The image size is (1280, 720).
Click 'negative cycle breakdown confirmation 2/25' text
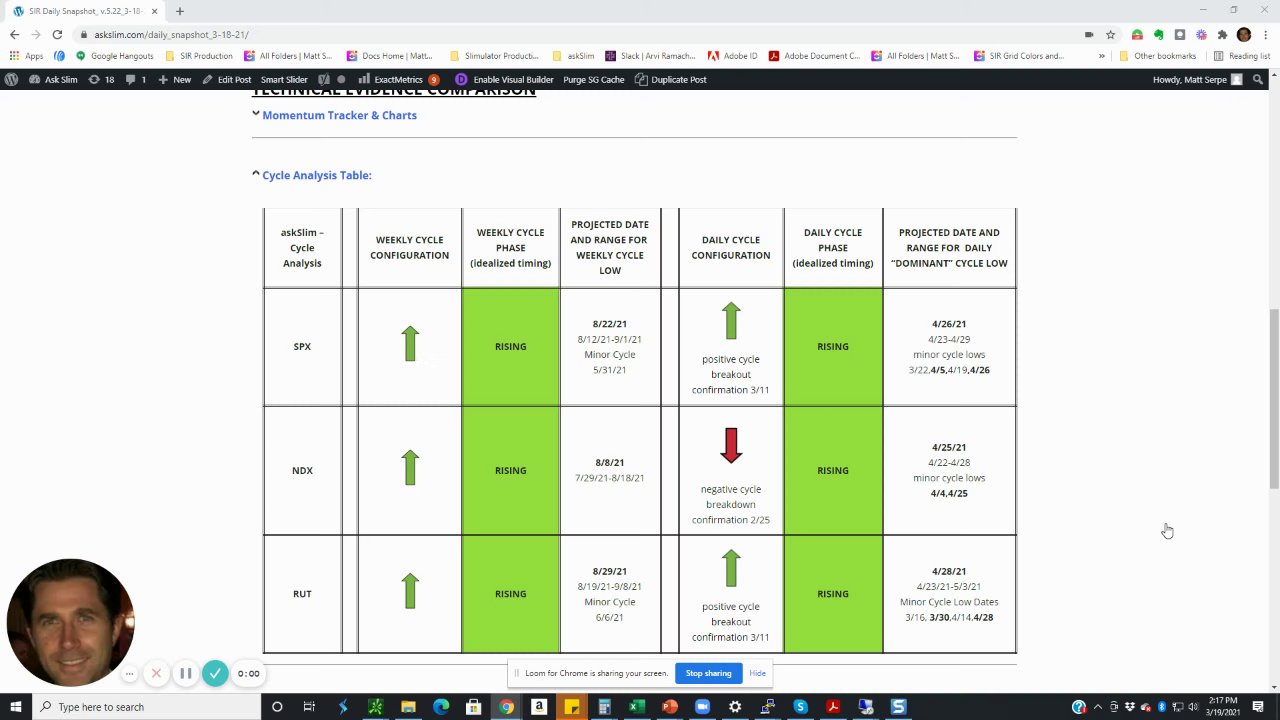pyautogui.click(x=731, y=504)
